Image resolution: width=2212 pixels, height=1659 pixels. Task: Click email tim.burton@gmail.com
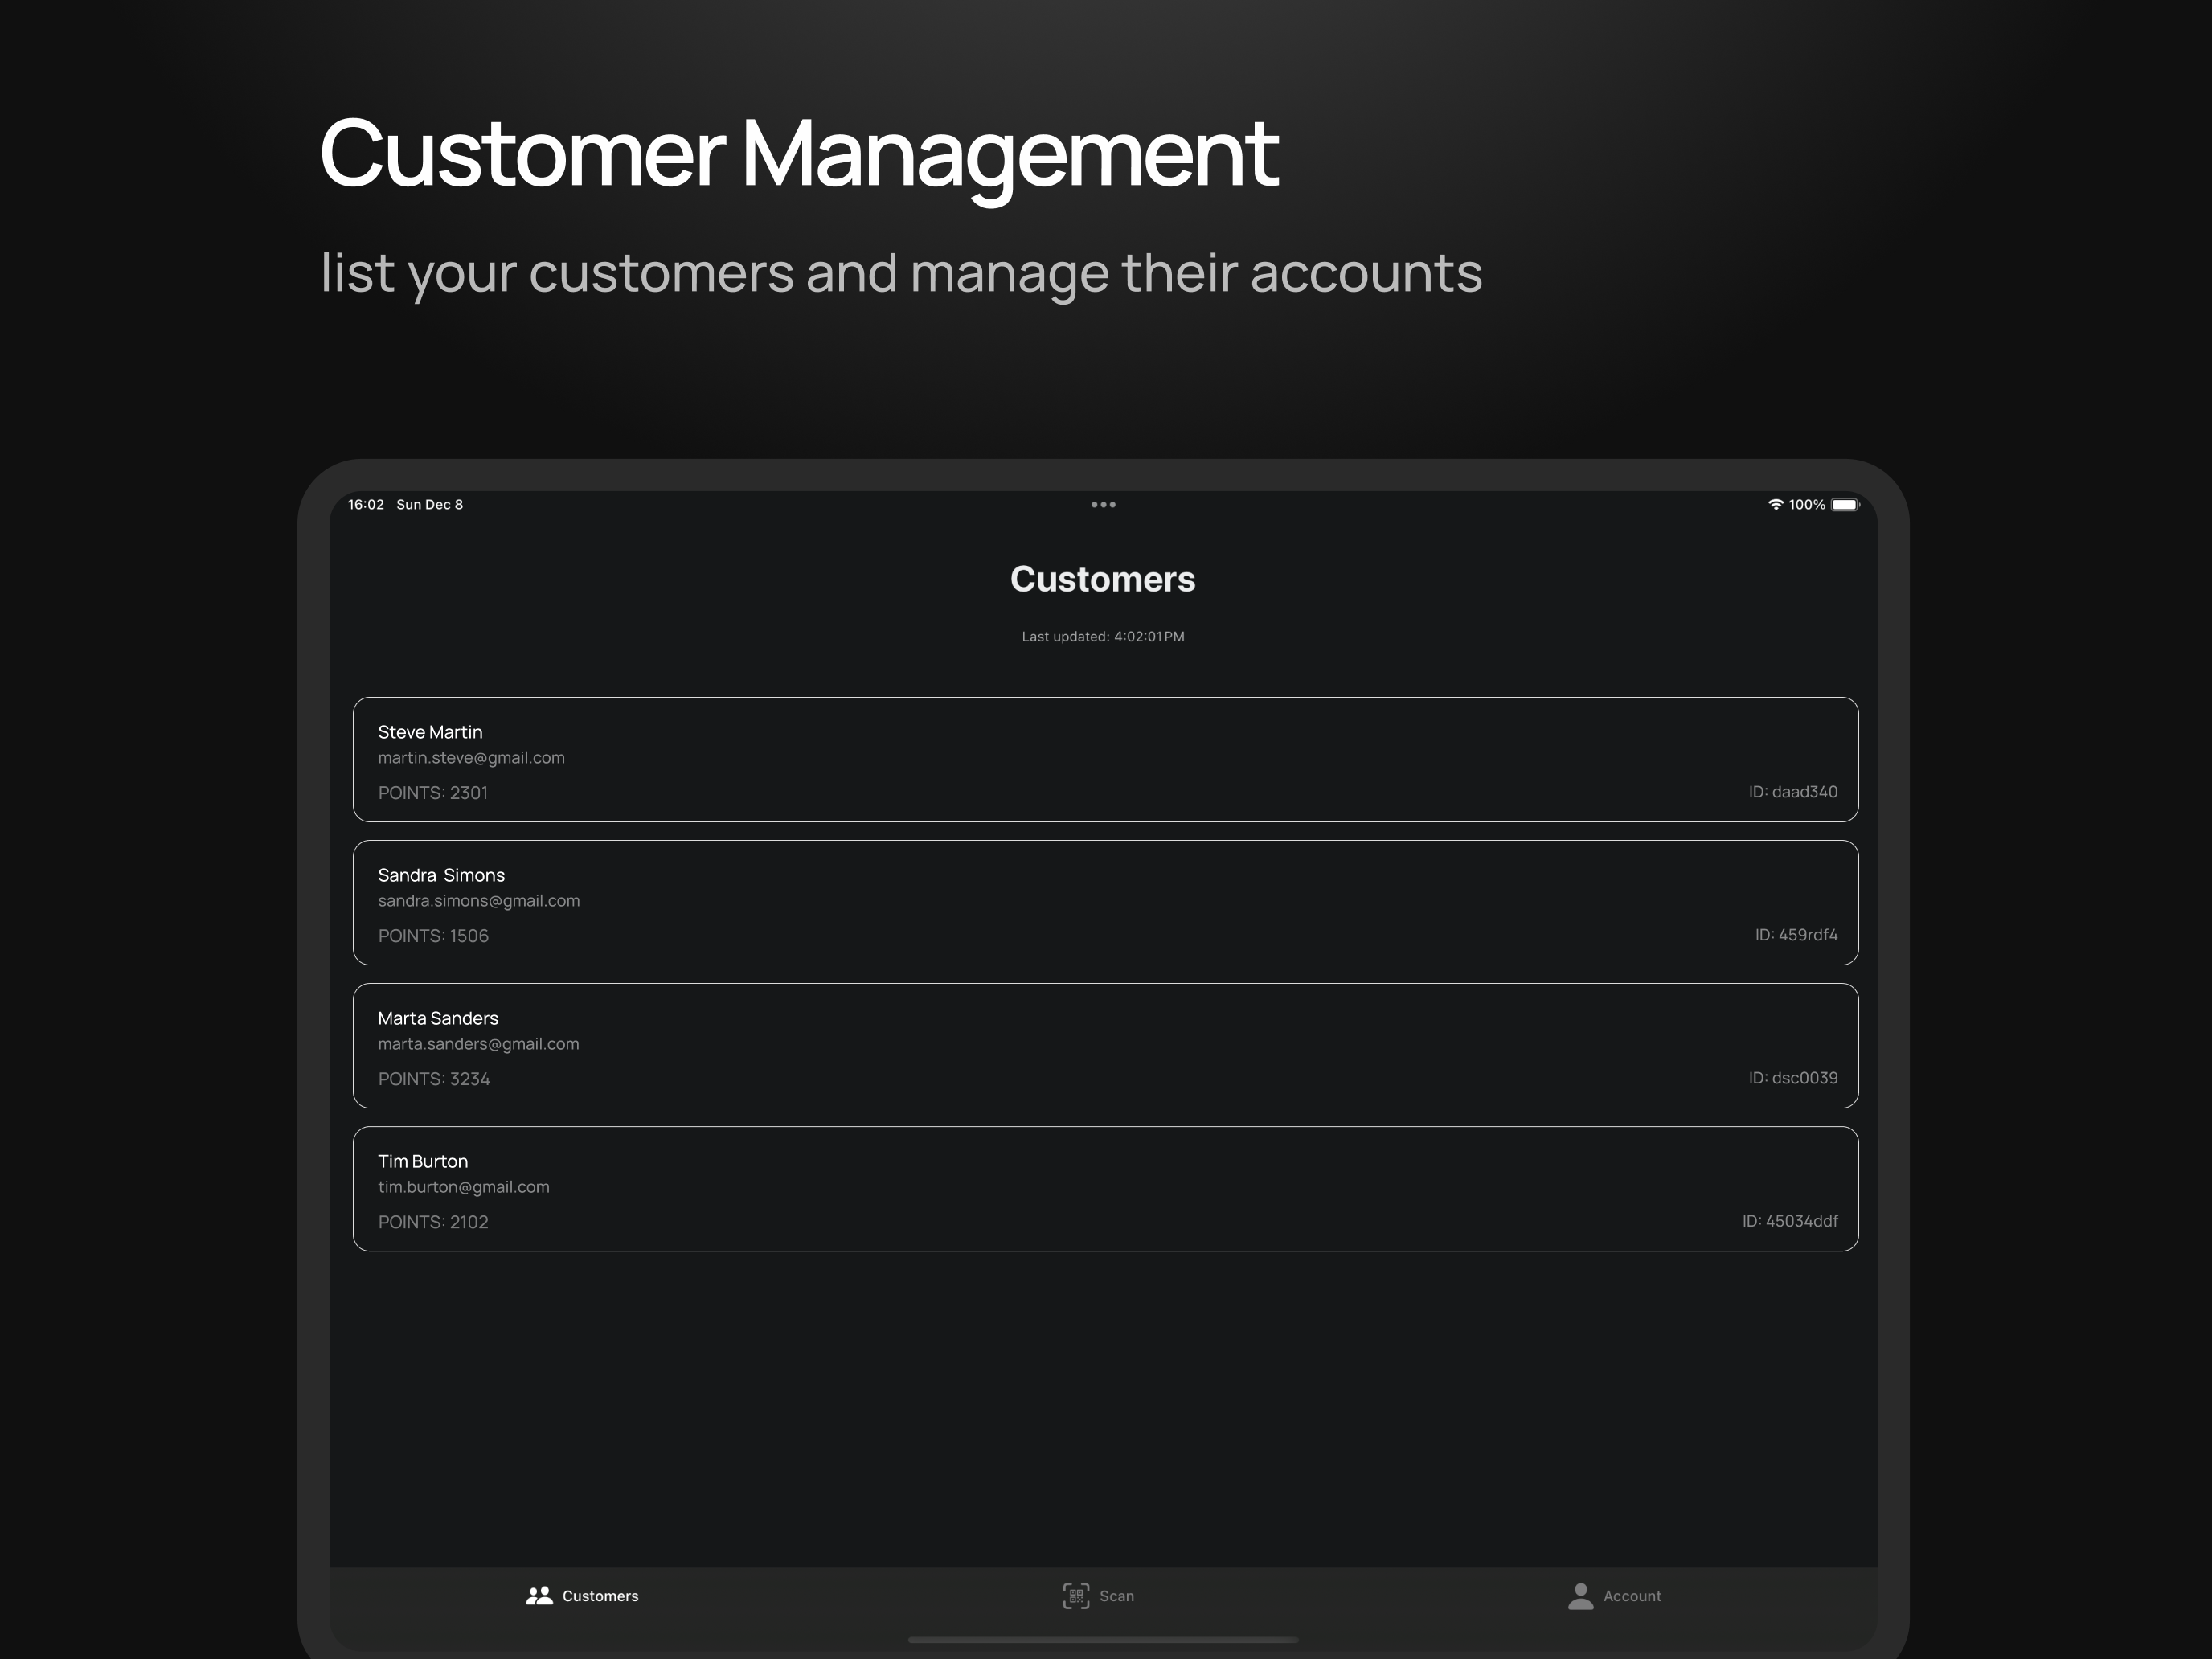coord(464,1187)
